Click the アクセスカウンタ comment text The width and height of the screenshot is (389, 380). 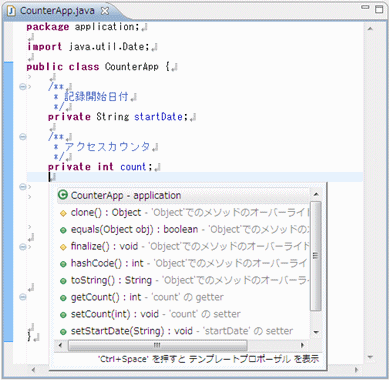[107, 147]
